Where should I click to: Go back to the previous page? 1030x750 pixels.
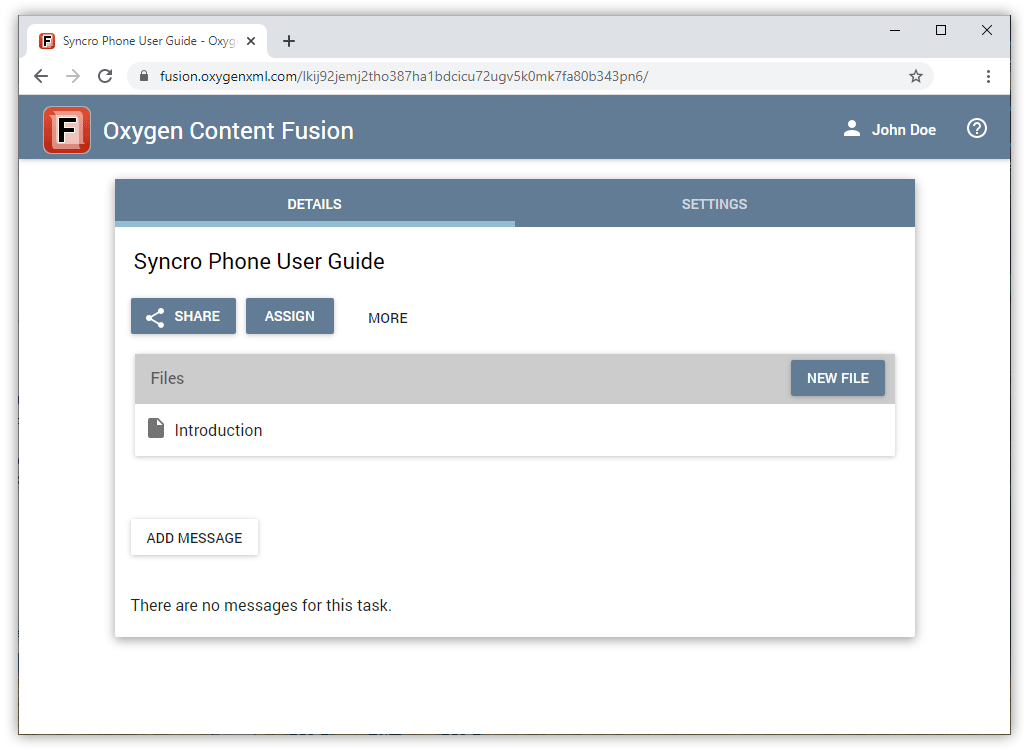click(x=41, y=76)
